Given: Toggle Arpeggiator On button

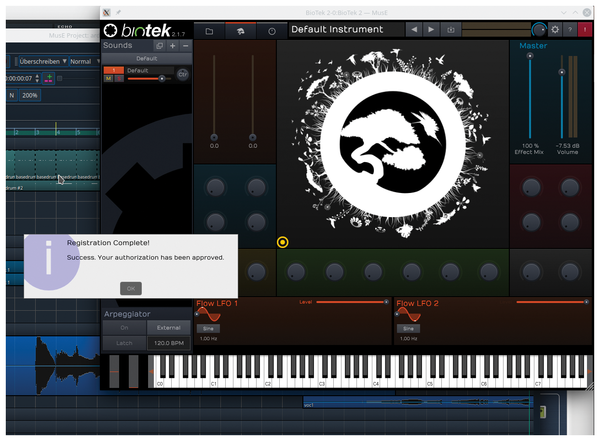Looking at the screenshot, I should (124, 328).
